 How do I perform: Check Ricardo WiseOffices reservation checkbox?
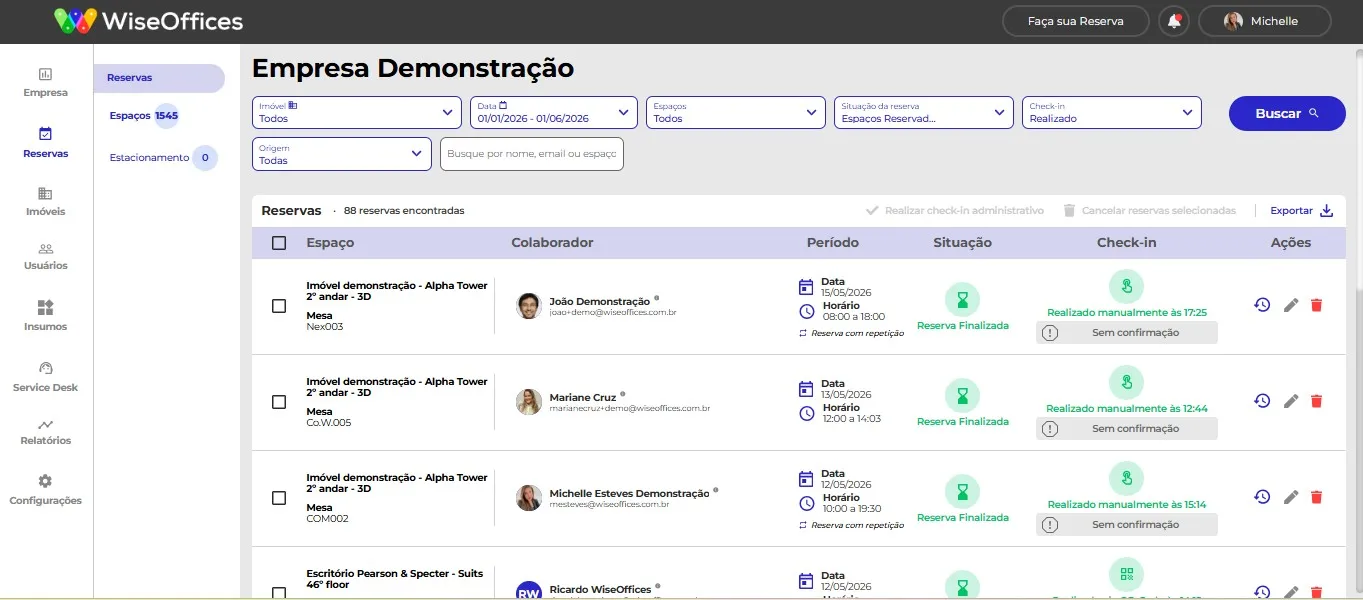tap(279, 593)
